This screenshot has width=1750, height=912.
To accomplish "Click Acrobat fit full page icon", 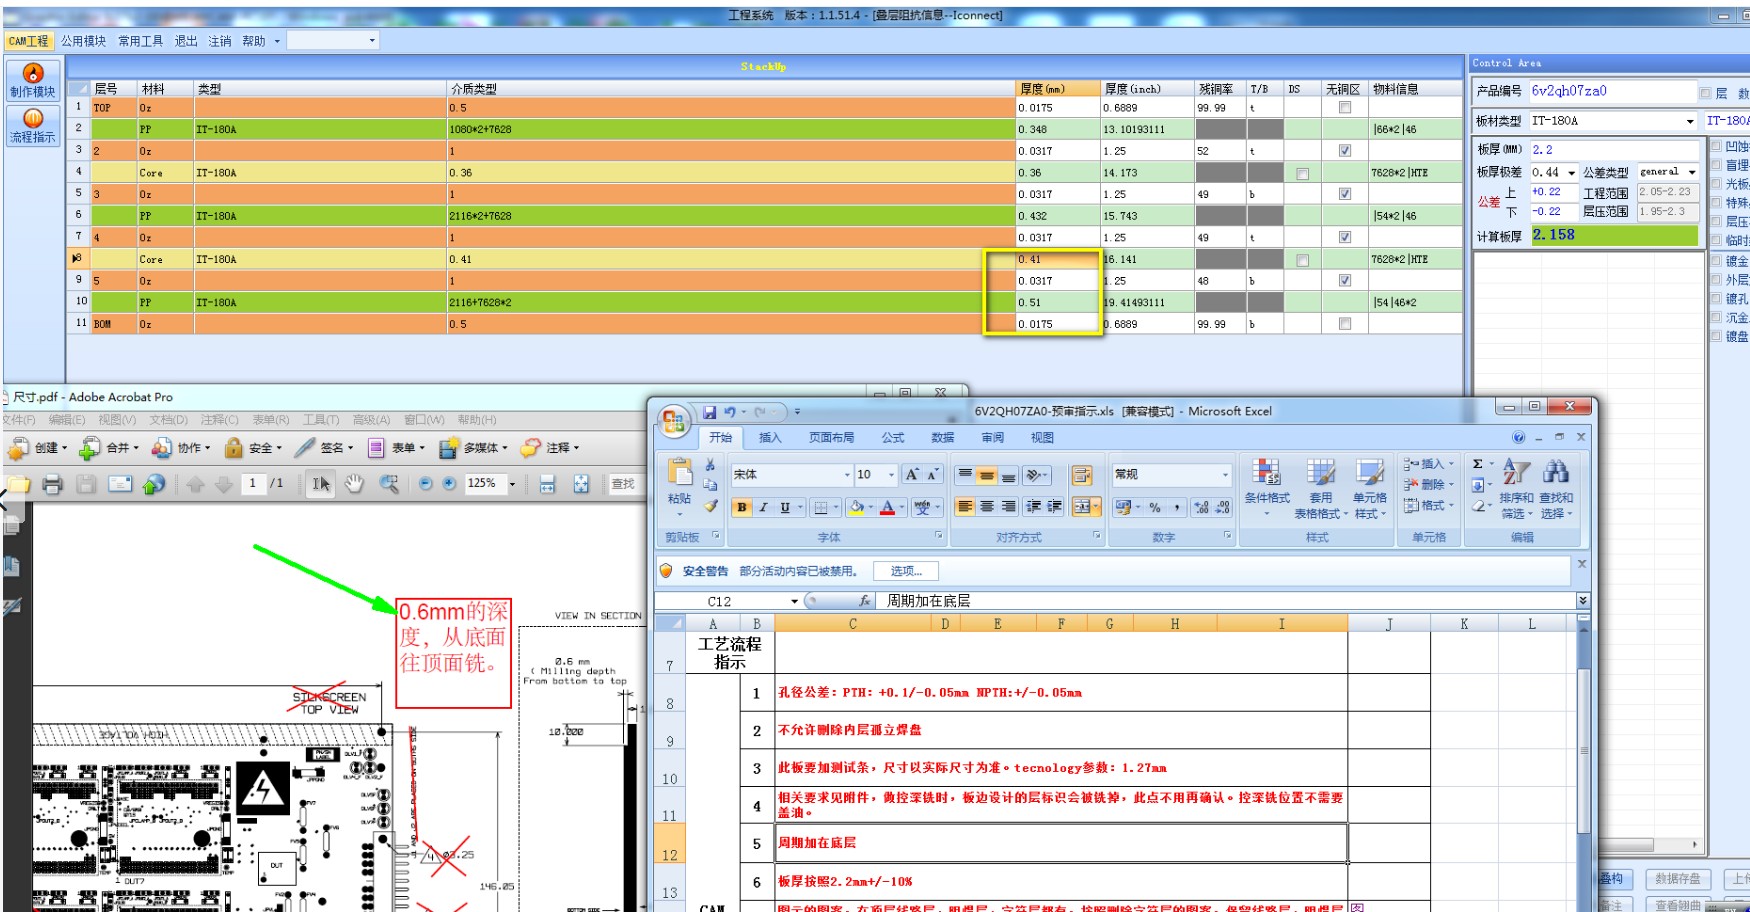I will click(x=581, y=484).
